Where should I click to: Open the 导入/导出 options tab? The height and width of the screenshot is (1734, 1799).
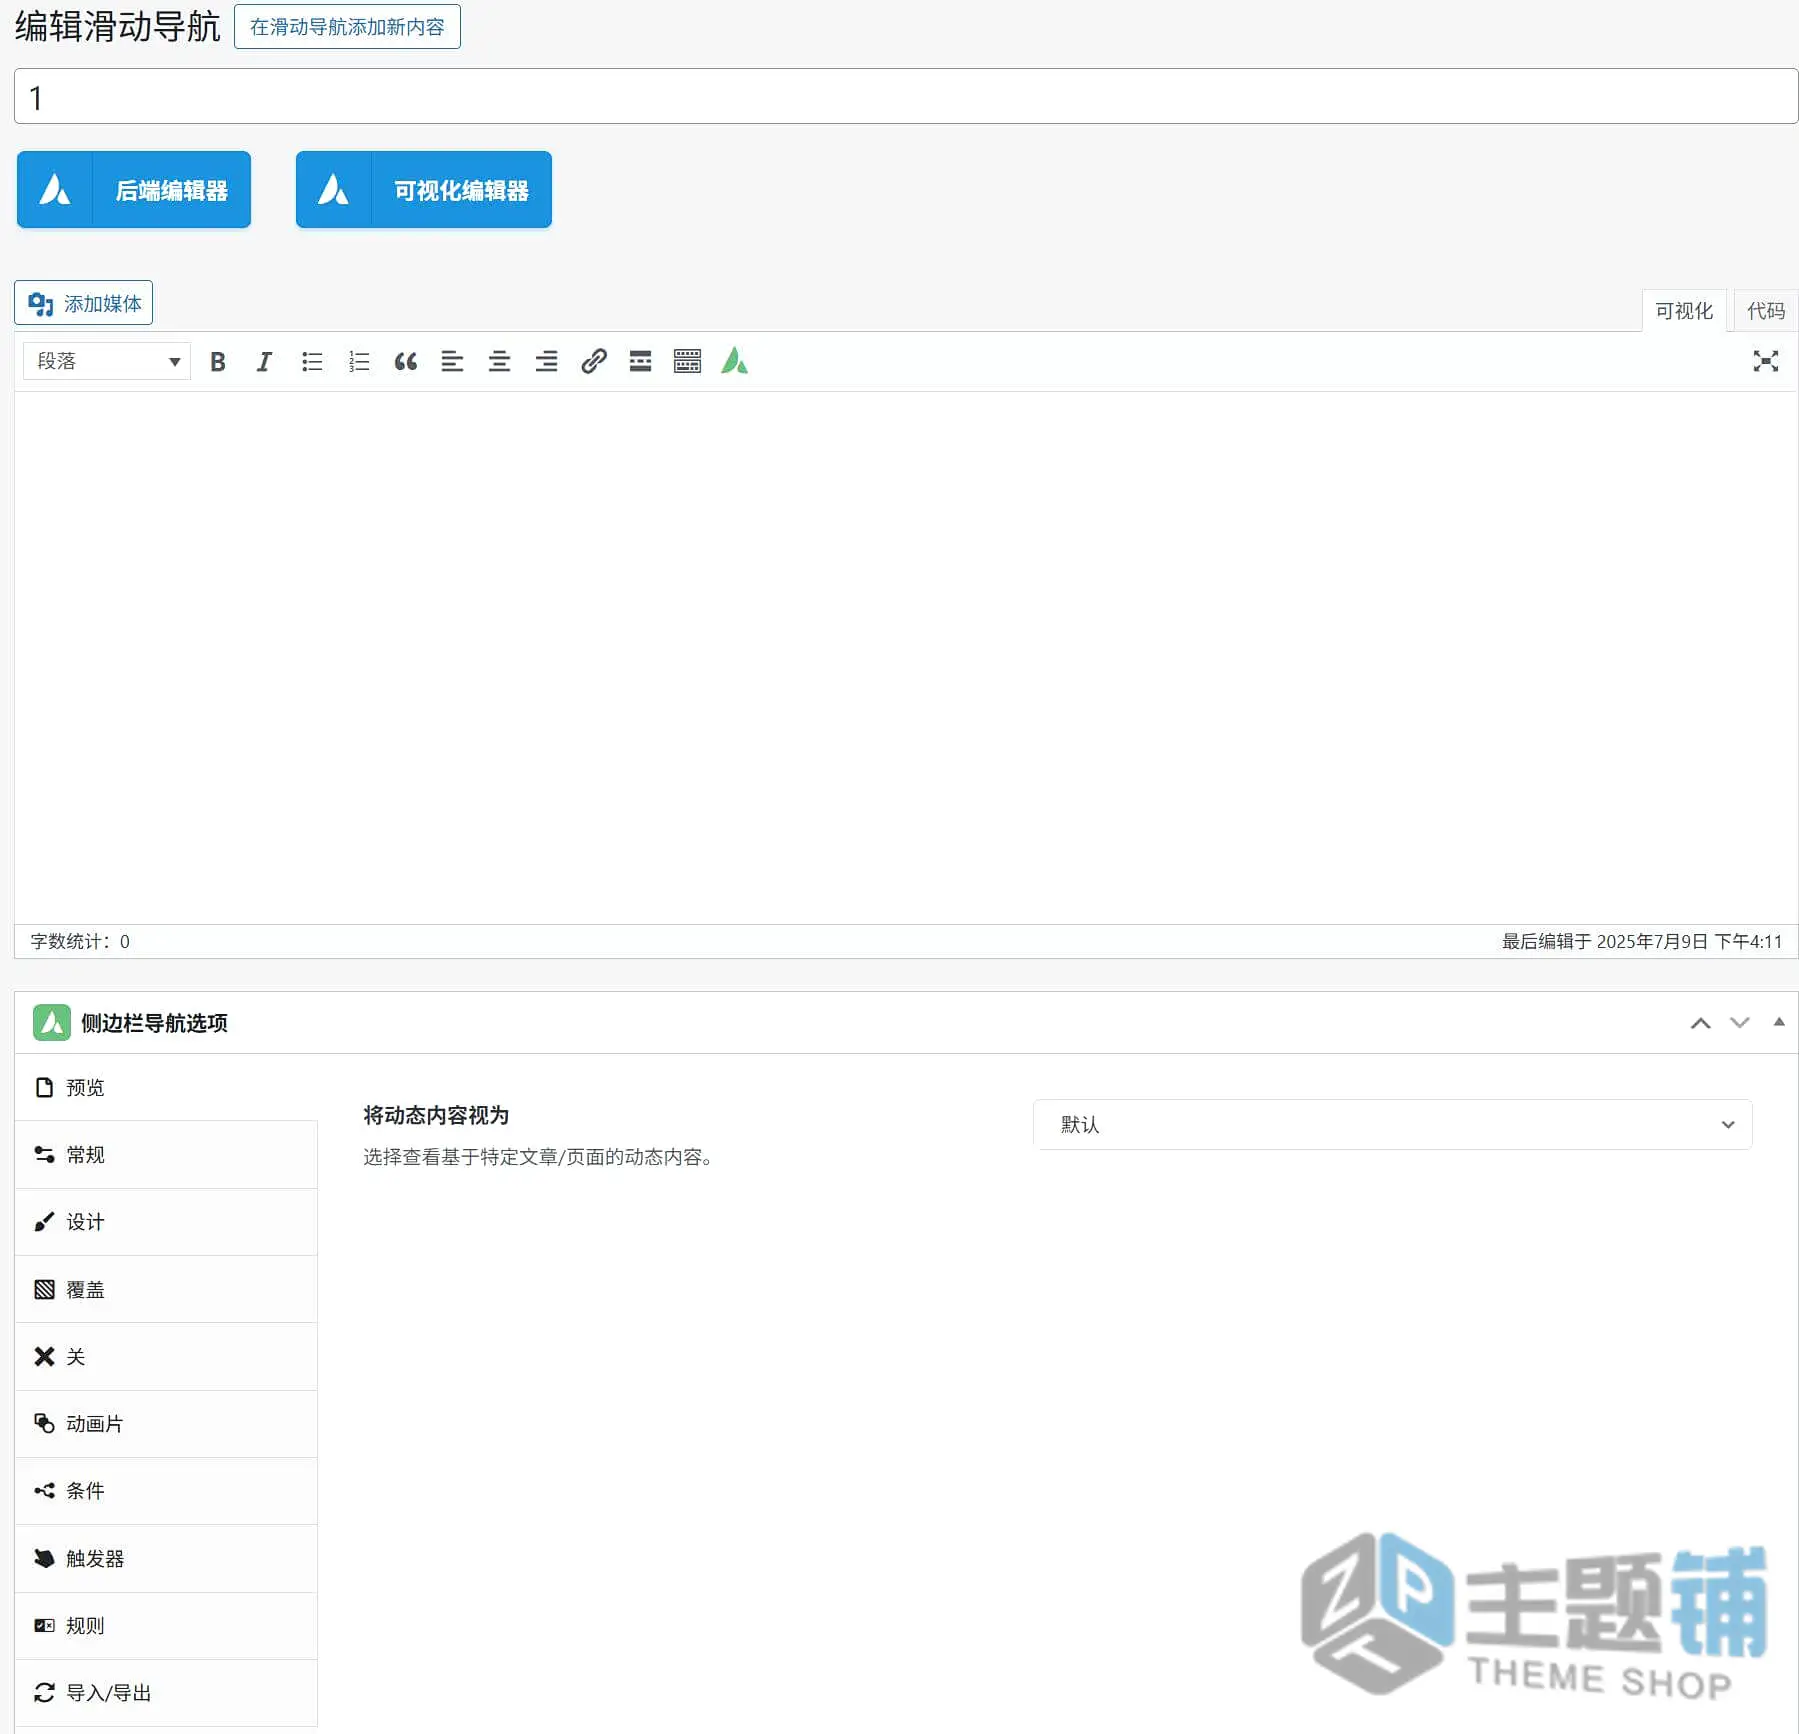pyautogui.click(x=166, y=1693)
